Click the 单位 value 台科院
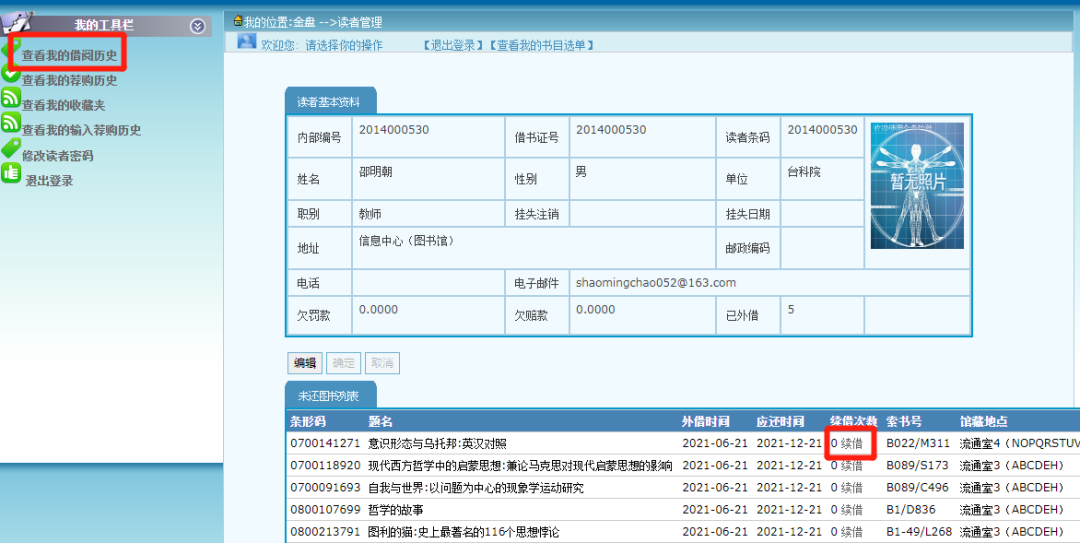This screenshot has height=543, width=1080. [804, 172]
